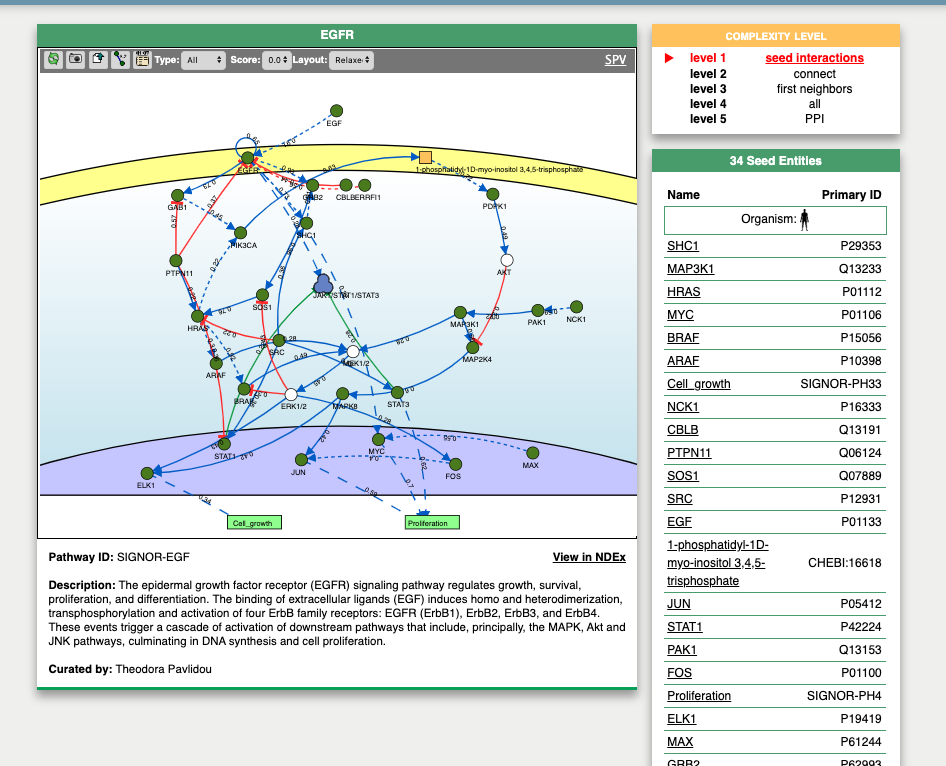Open the STAT1 entity link
This screenshot has height=766, width=946.
coord(684,627)
